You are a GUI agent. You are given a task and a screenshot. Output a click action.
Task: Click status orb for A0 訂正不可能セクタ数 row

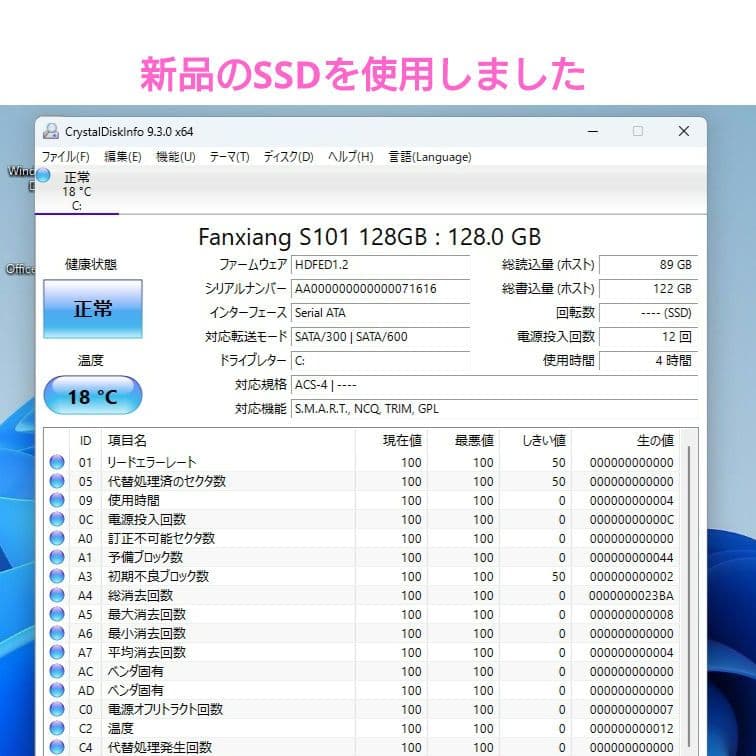57,538
